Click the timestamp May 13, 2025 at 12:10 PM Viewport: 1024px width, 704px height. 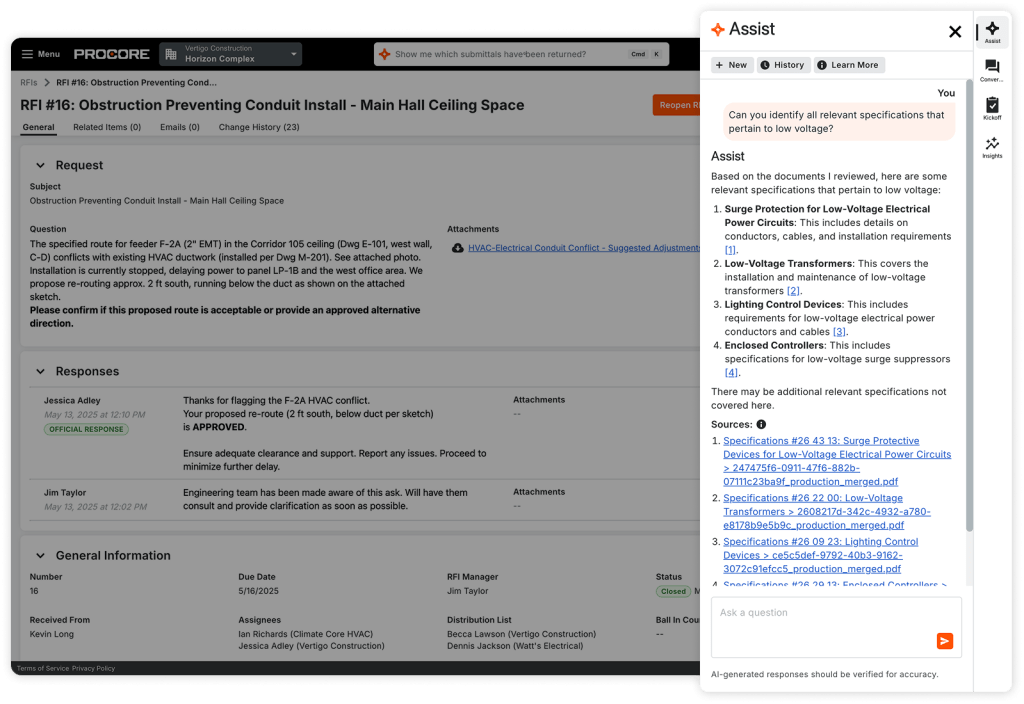tap(95, 415)
